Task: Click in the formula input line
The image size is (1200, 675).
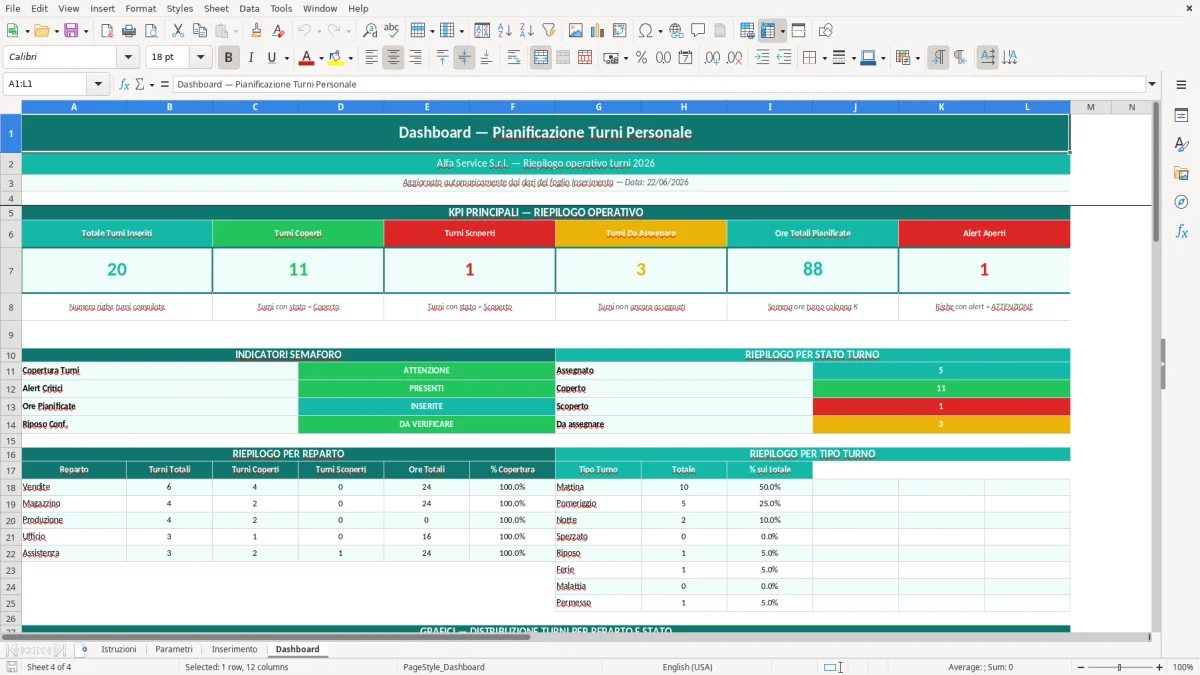Action: [658, 84]
